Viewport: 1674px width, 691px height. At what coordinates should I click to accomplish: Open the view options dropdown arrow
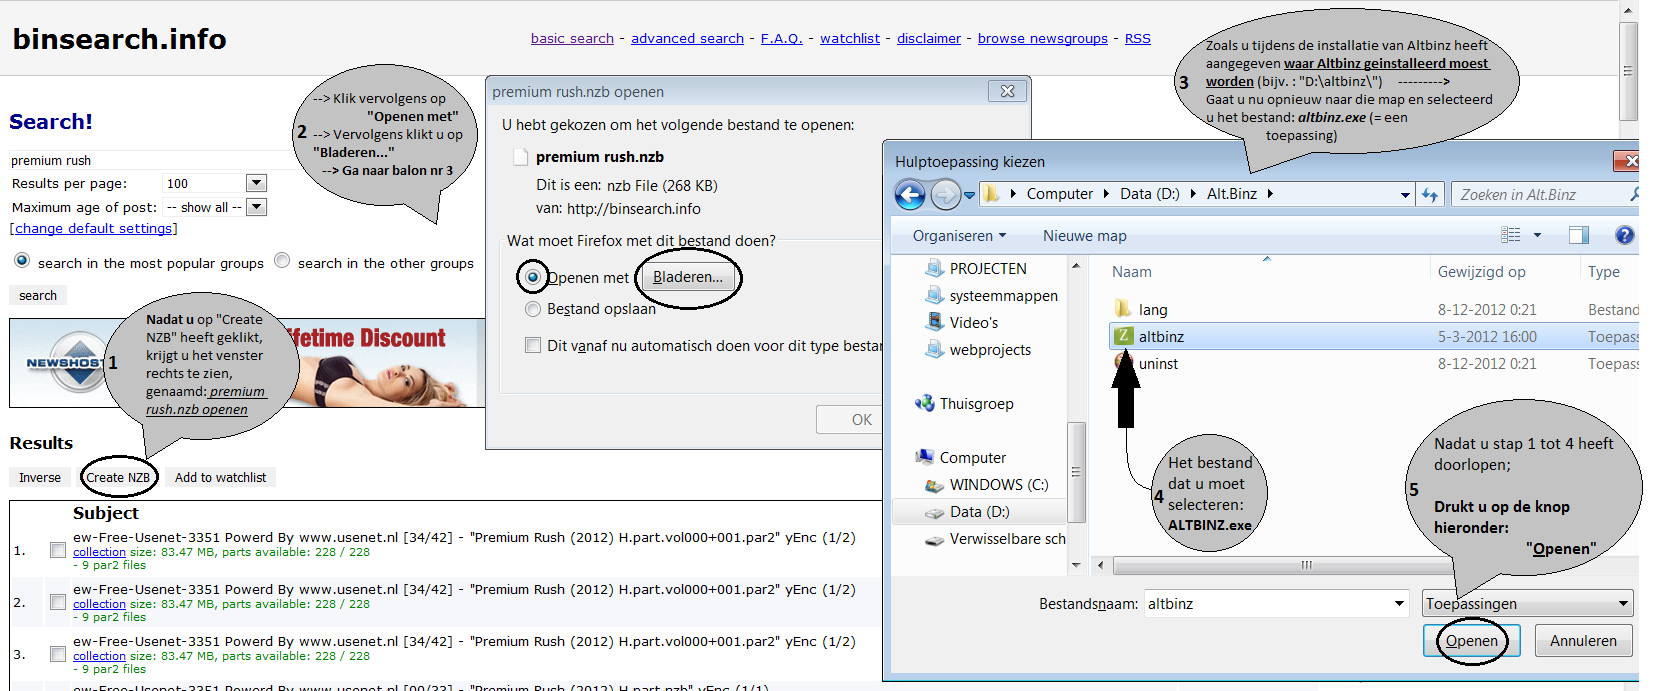[1537, 235]
